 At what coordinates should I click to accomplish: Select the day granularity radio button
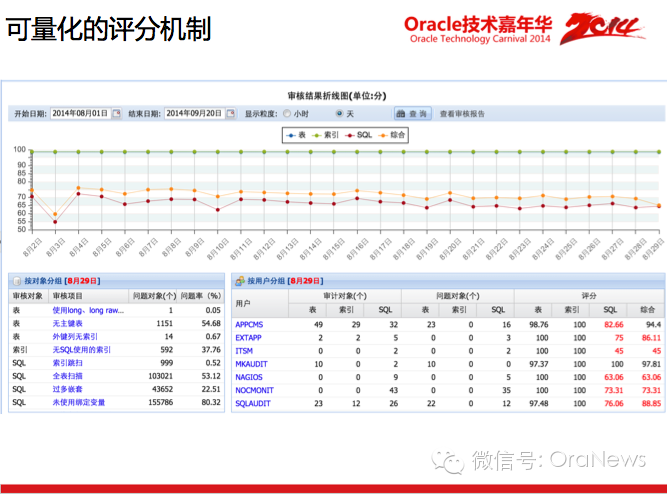(x=339, y=114)
